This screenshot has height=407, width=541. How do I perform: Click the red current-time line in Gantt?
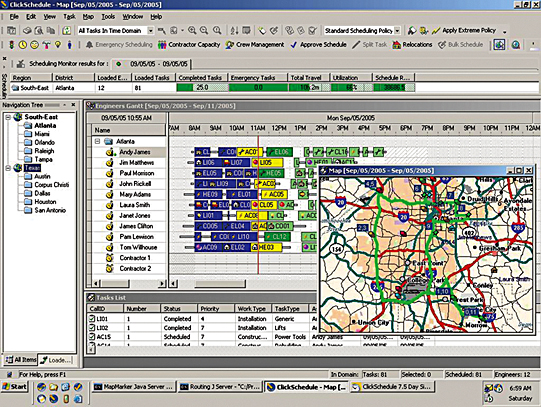coord(258,206)
